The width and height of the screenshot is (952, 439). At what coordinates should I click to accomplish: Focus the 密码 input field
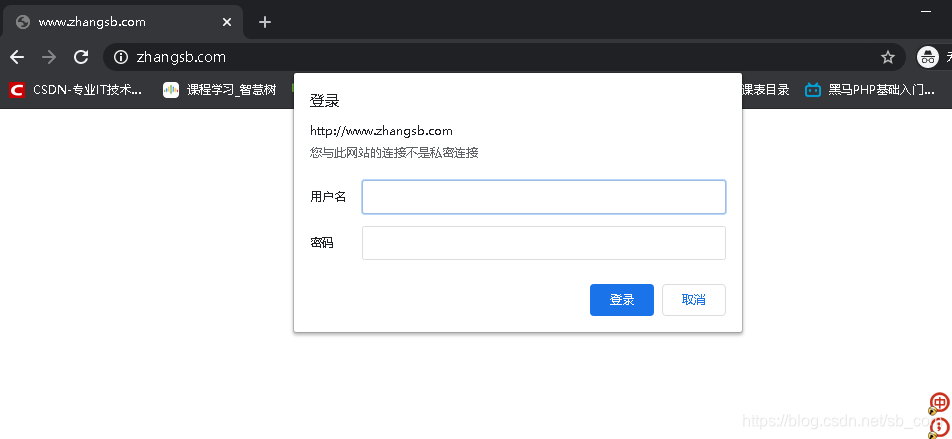coord(543,243)
